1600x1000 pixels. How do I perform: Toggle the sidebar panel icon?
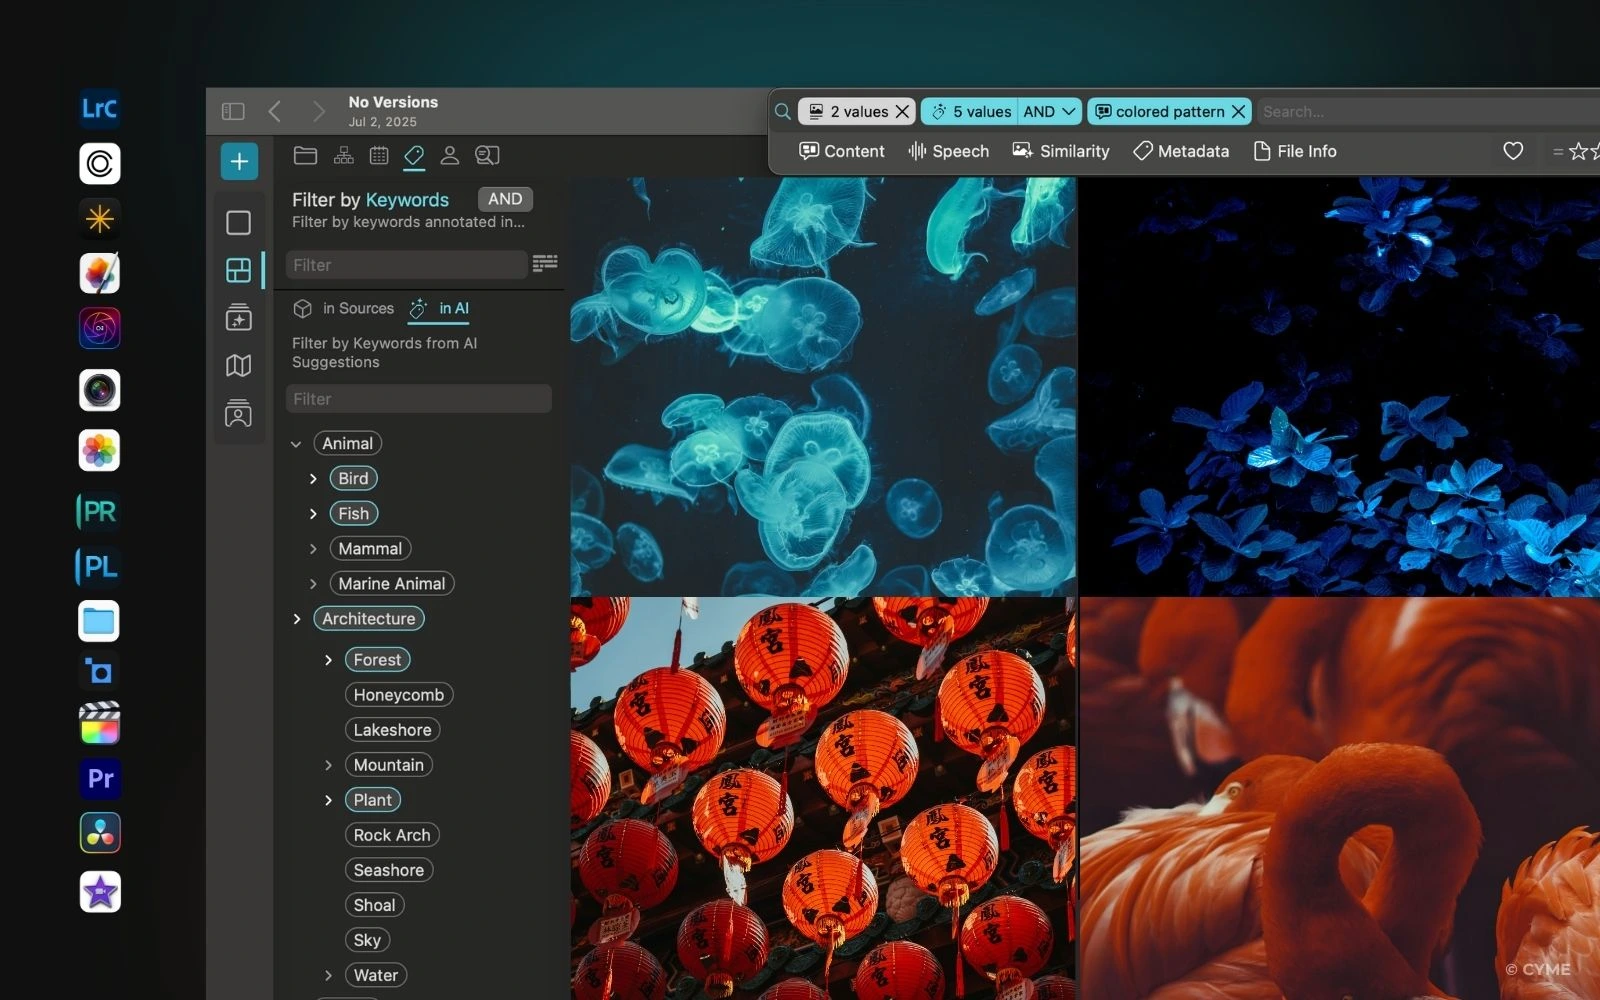(233, 111)
